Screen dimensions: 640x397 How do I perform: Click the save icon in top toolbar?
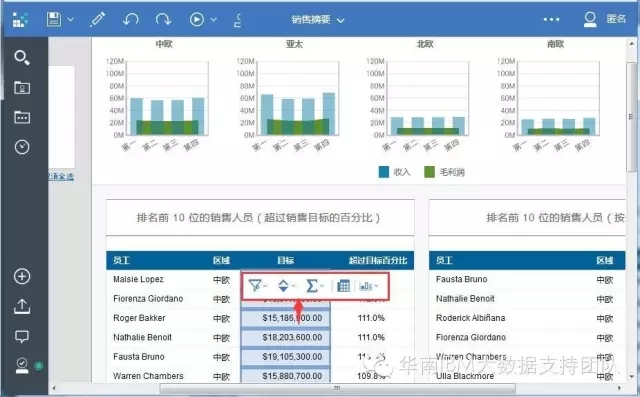coord(54,19)
